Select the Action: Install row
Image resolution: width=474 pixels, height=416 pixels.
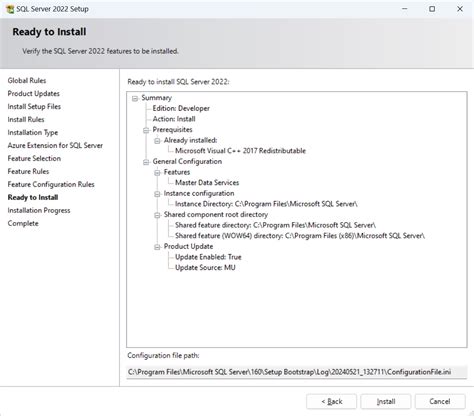tap(174, 119)
